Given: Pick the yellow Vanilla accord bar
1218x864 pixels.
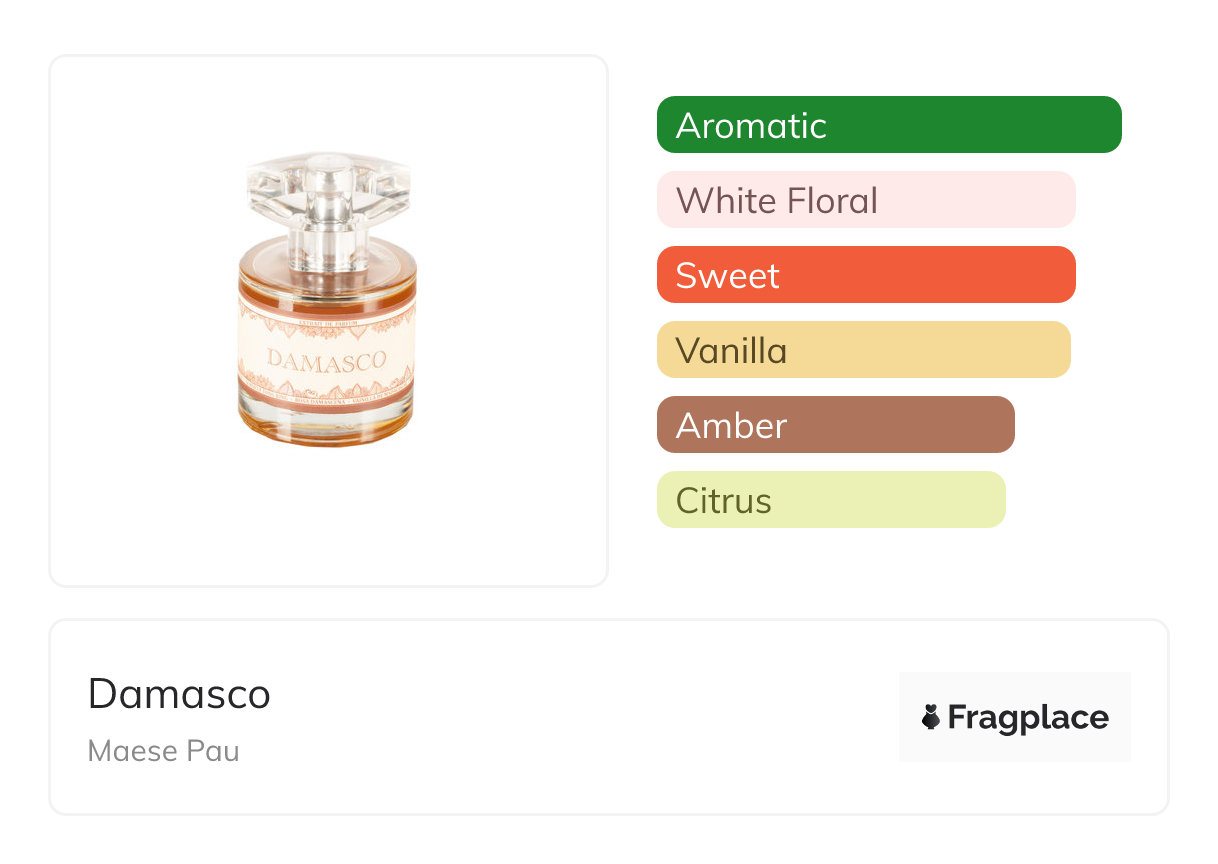Looking at the screenshot, I should 863,350.
